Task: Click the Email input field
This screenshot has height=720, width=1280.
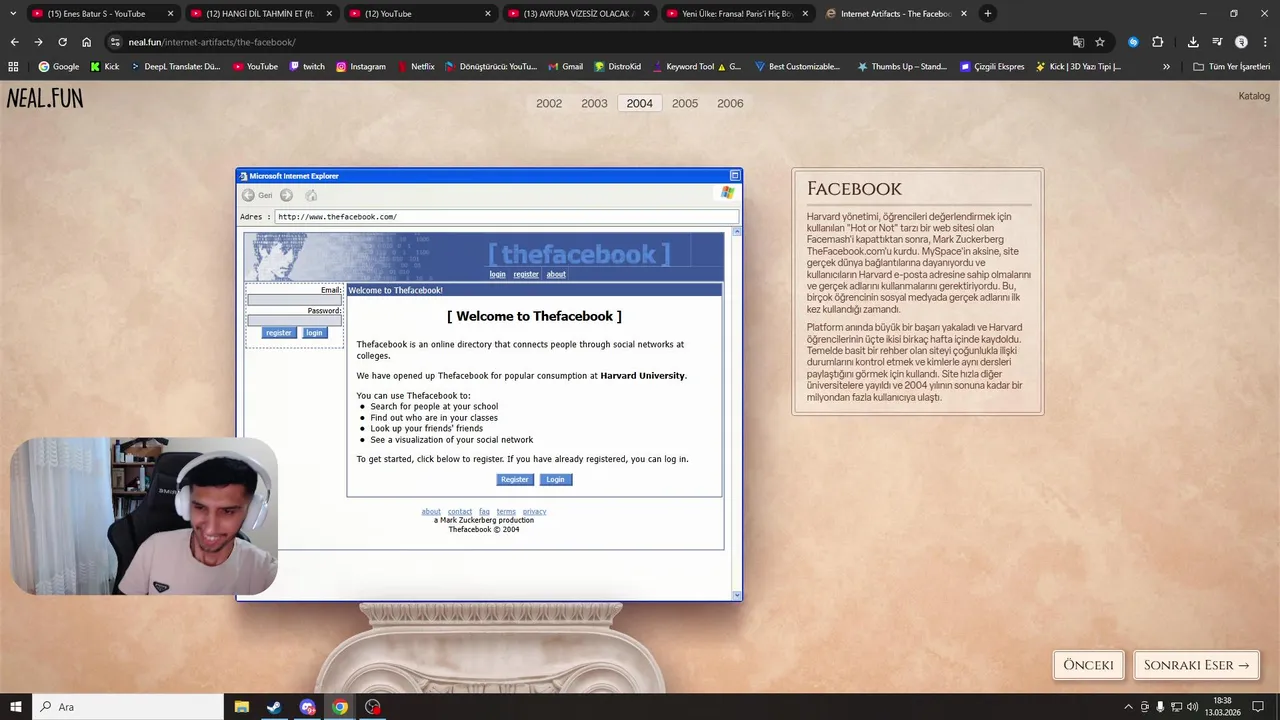Action: [x=294, y=300]
